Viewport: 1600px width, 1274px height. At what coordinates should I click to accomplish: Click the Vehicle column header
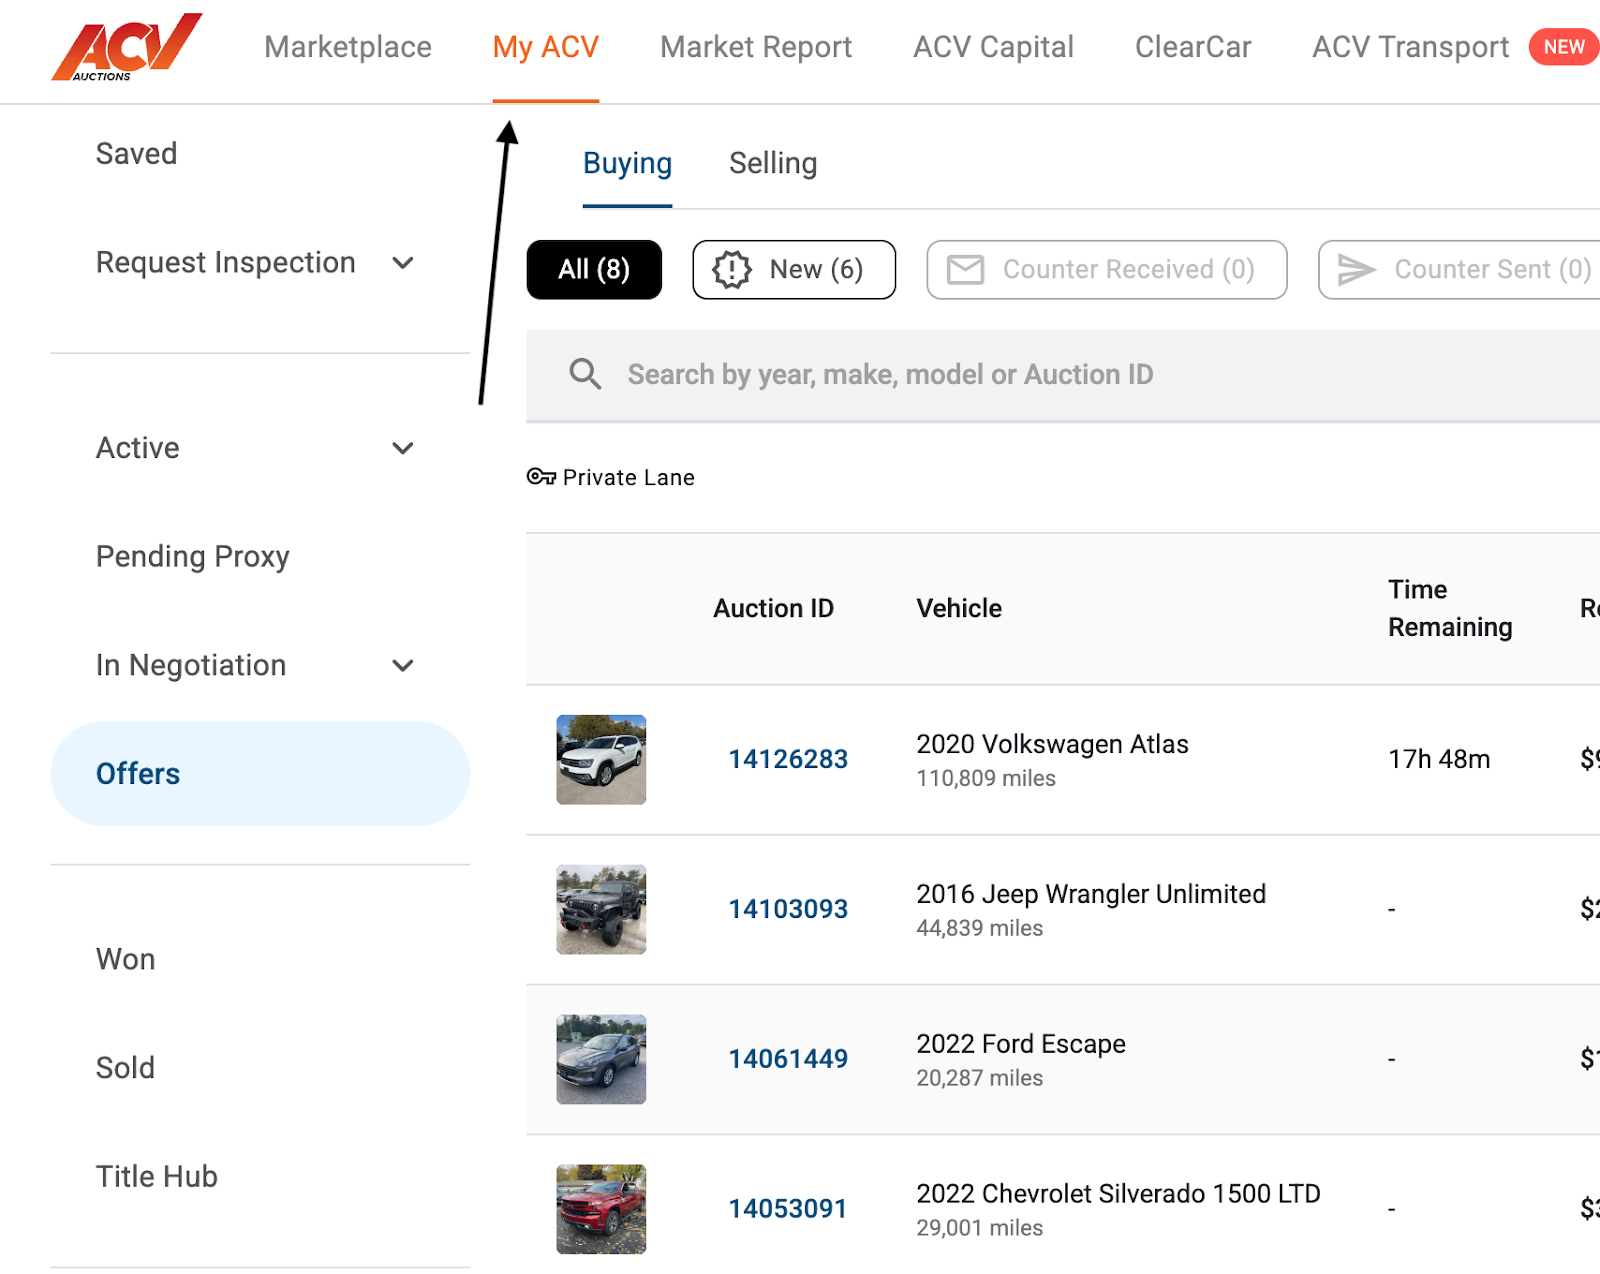click(x=959, y=608)
